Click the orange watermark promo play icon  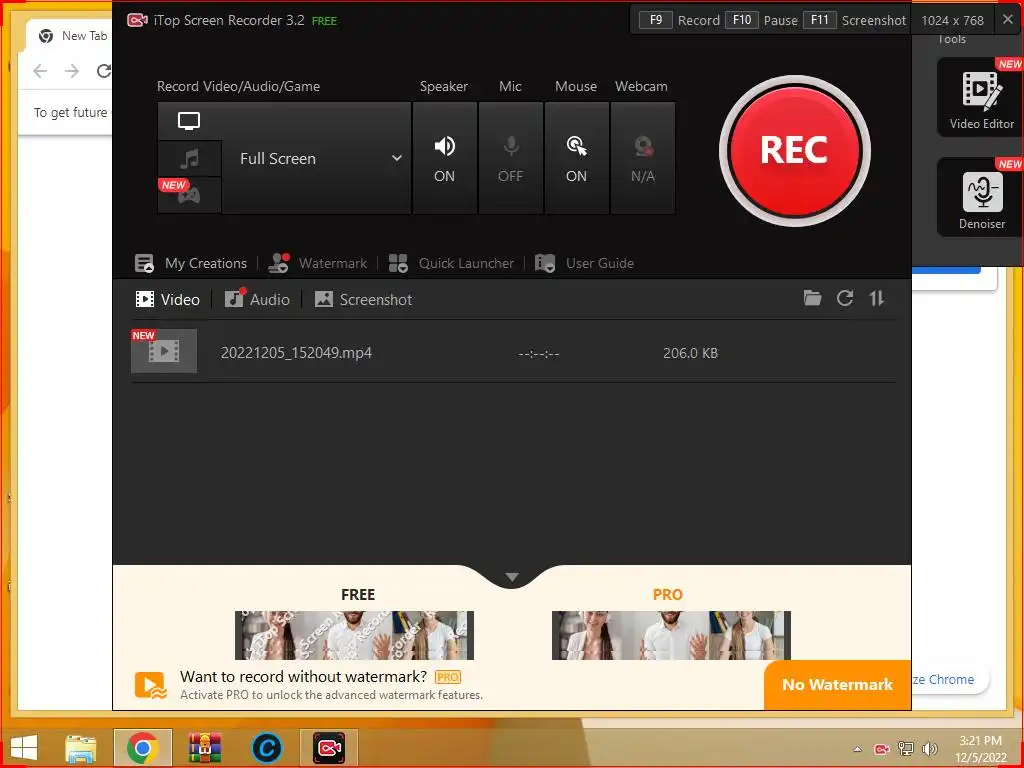(x=151, y=686)
